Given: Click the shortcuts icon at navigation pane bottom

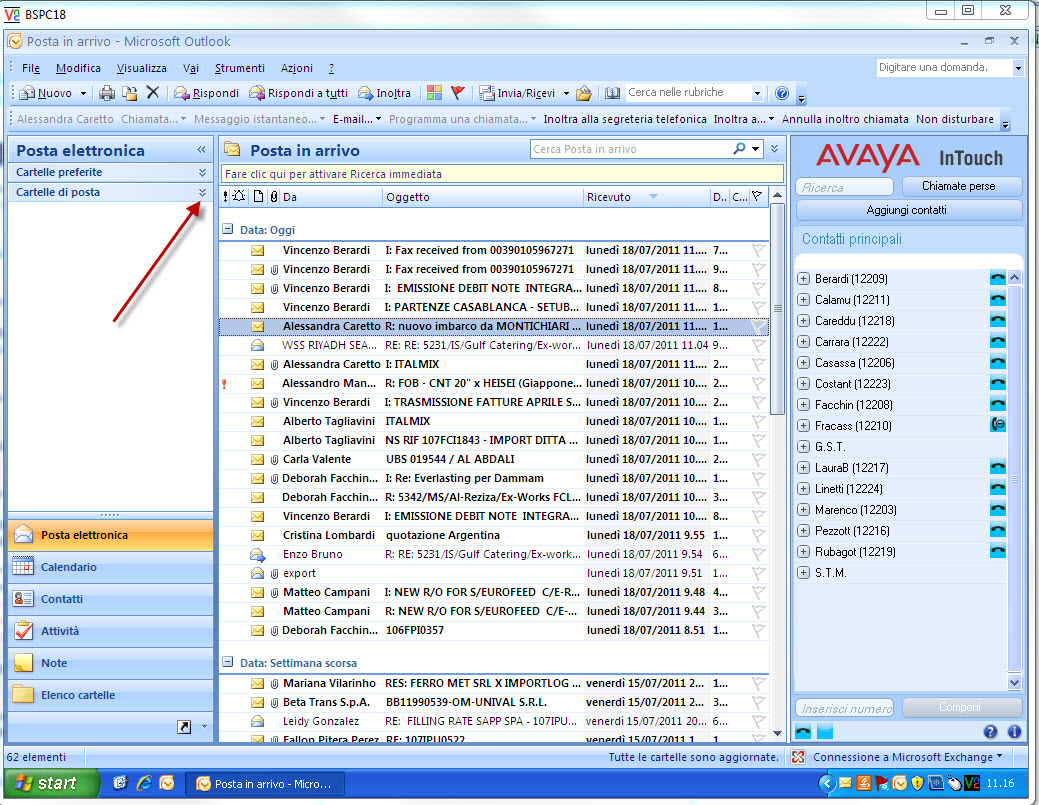Looking at the screenshot, I should [x=184, y=727].
